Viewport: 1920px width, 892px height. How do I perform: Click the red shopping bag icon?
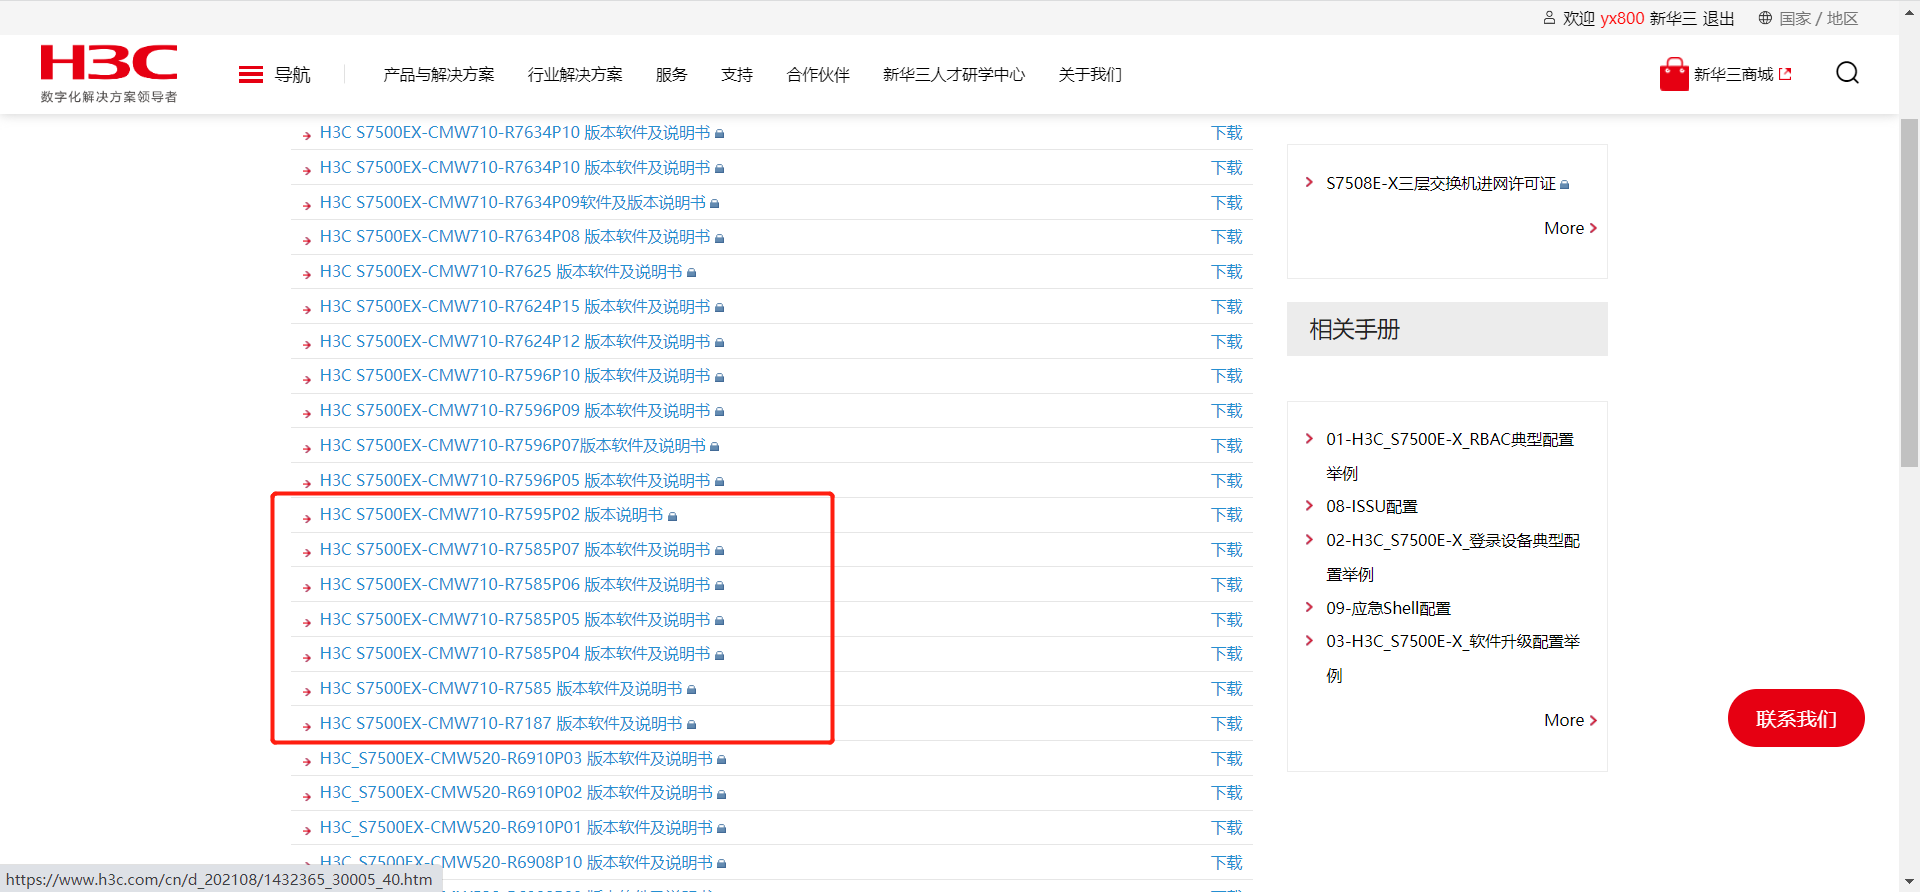[x=1674, y=74]
